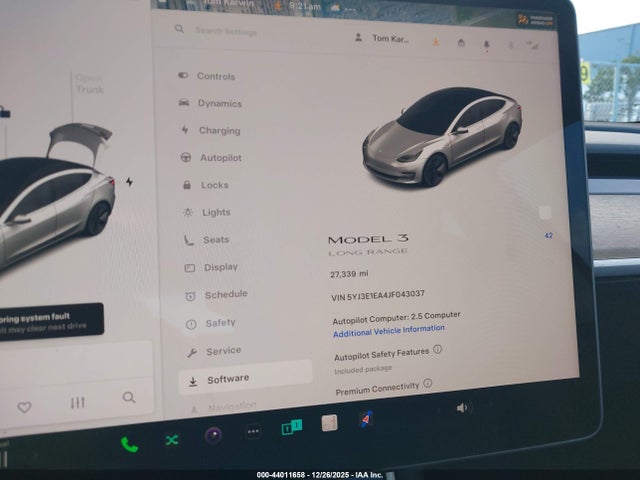Click the 9:21 am clock display
Screen dimensions: 640x480
tap(304, 6)
